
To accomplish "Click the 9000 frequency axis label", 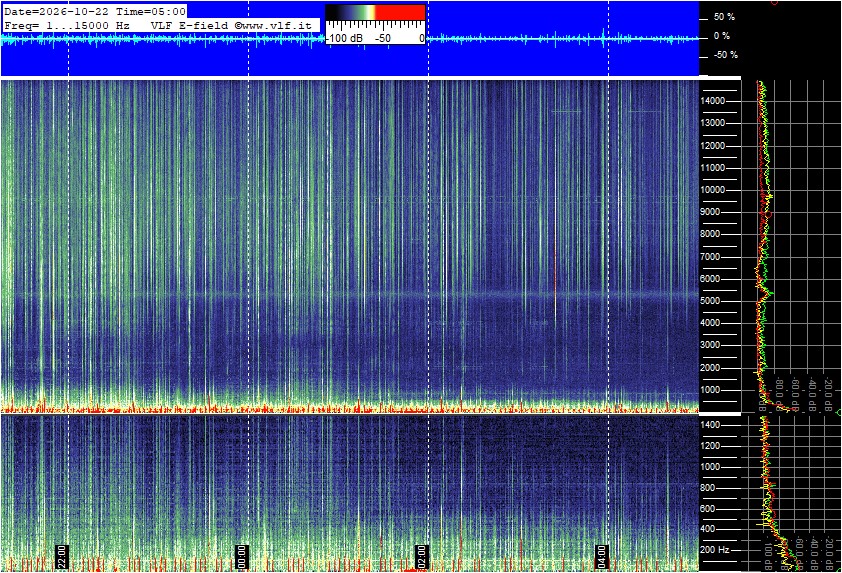I will click(710, 212).
